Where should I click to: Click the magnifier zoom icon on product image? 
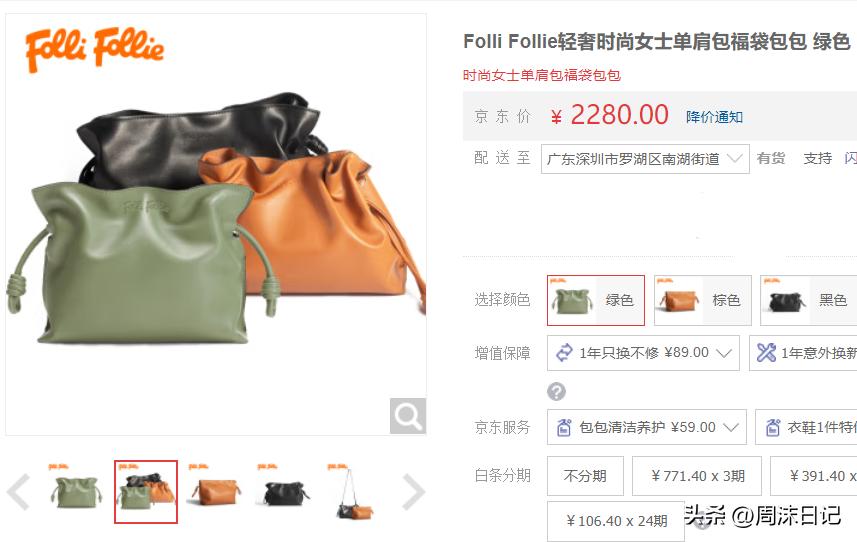tap(408, 416)
